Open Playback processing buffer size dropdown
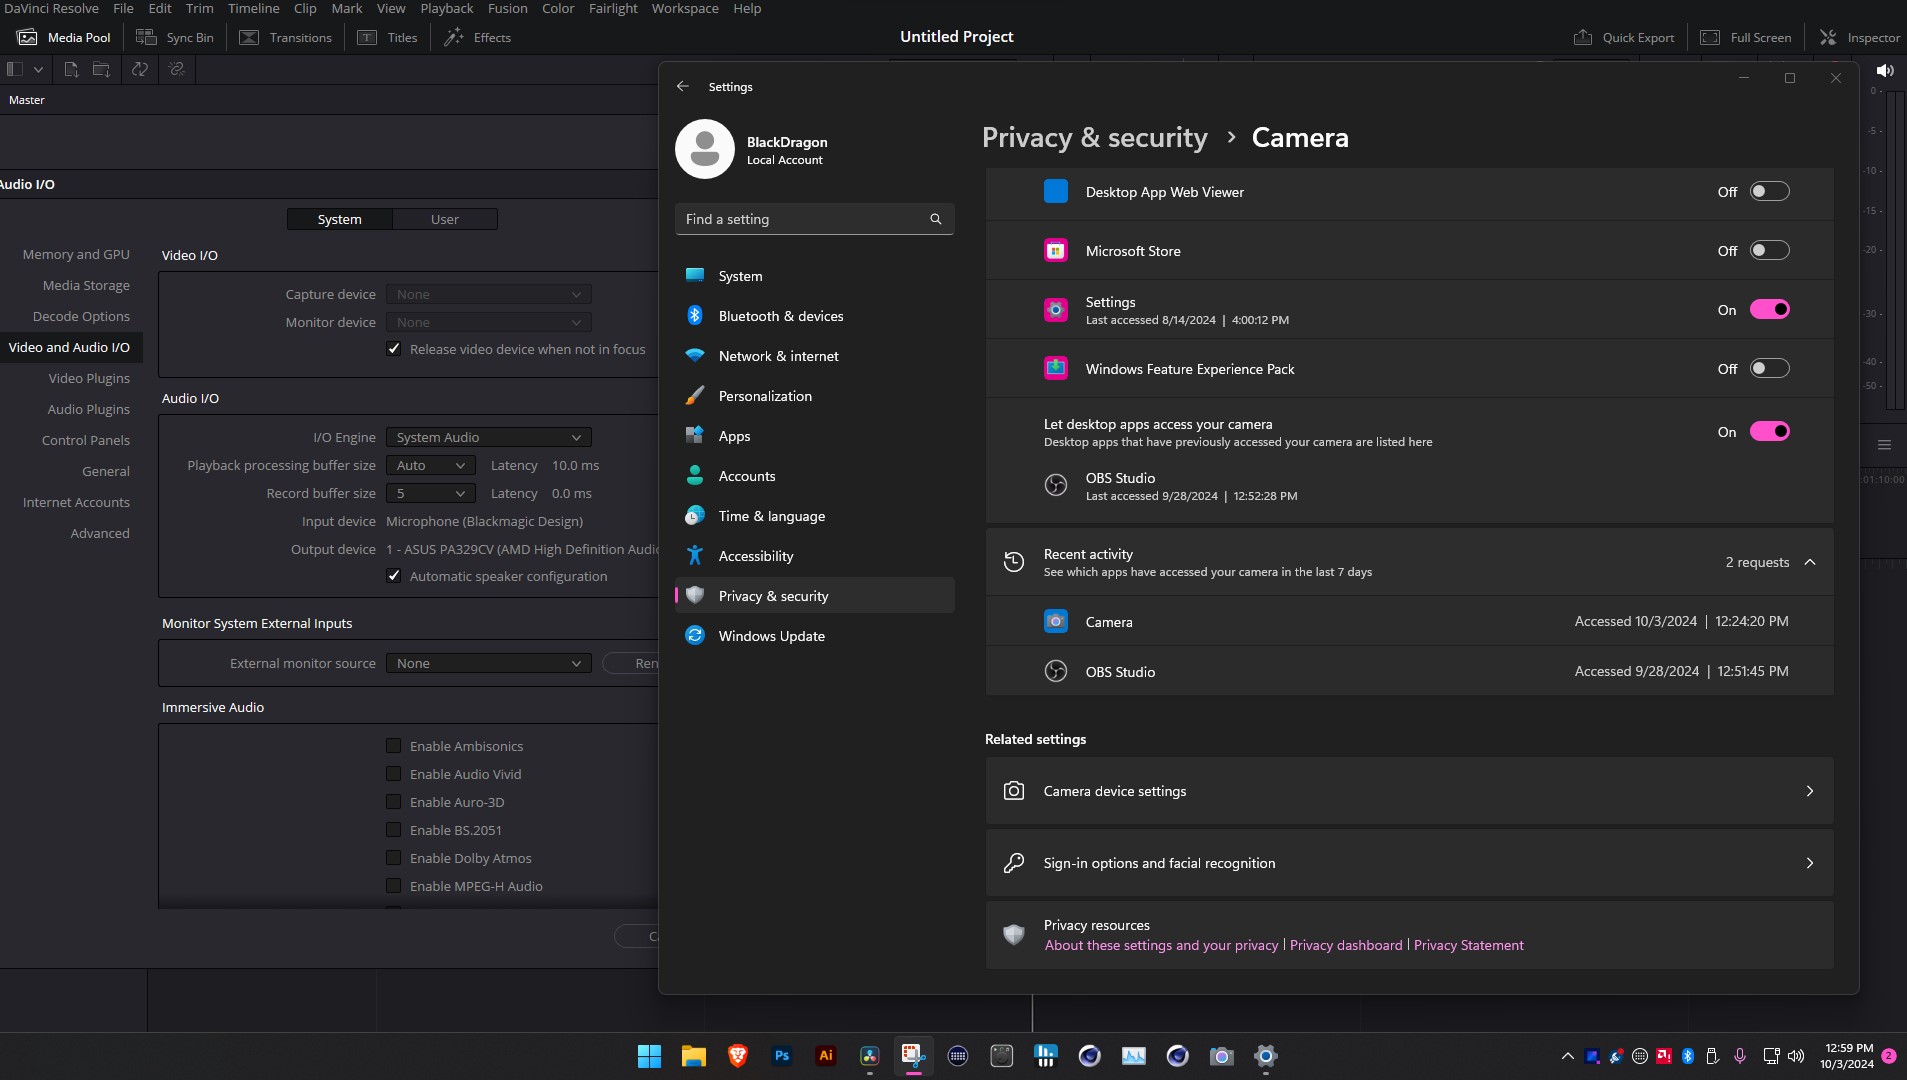Image resolution: width=1907 pixels, height=1080 pixels. click(431, 465)
